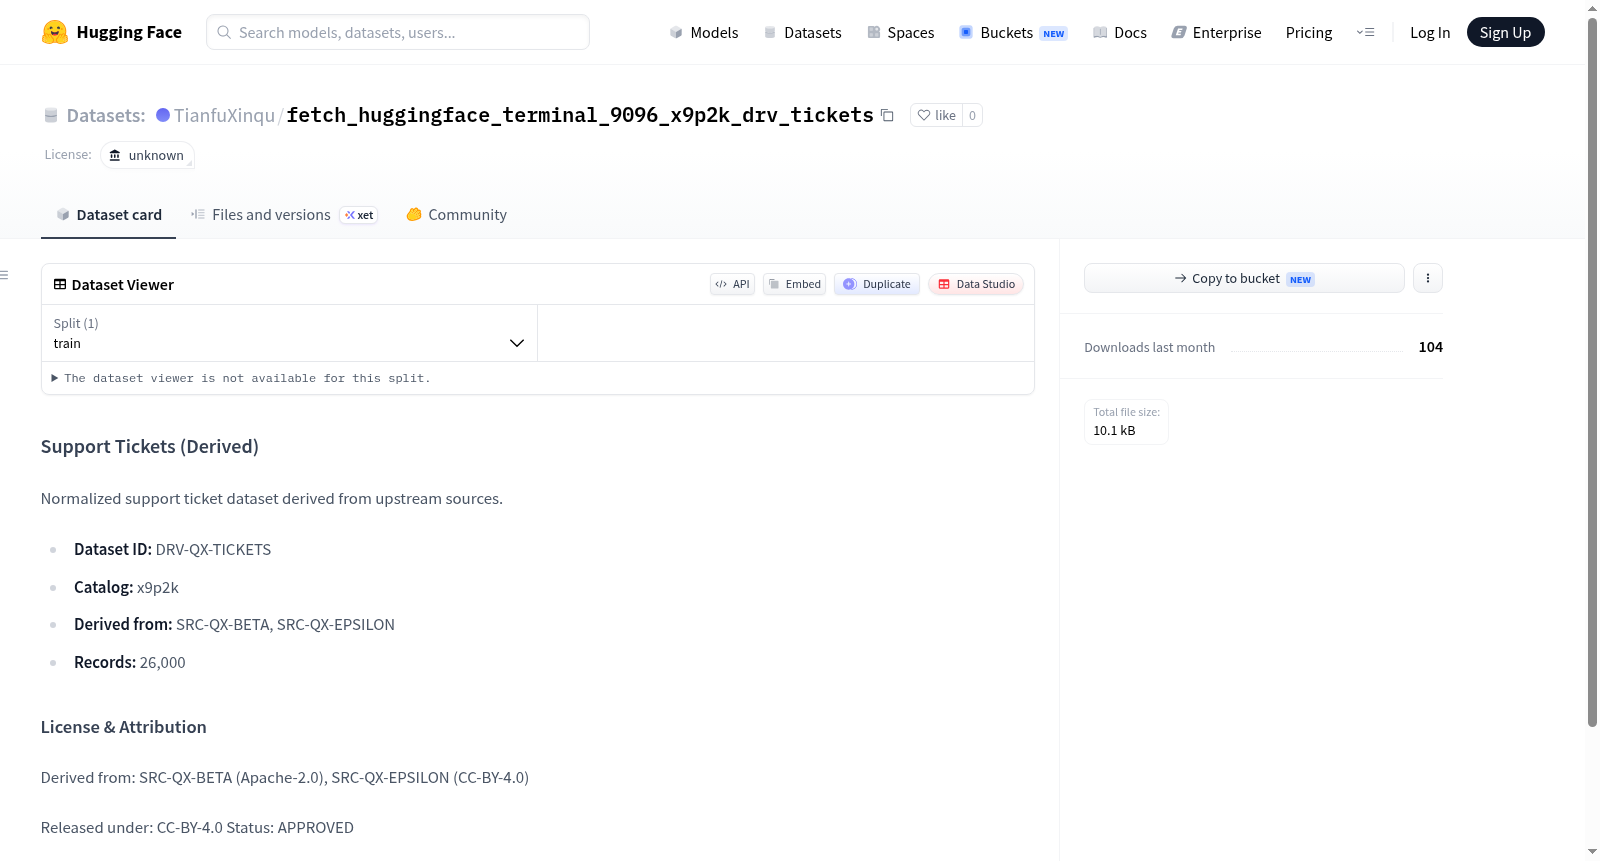The height and width of the screenshot is (861, 1600).
Task: Like this dataset
Action: coord(937,115)
